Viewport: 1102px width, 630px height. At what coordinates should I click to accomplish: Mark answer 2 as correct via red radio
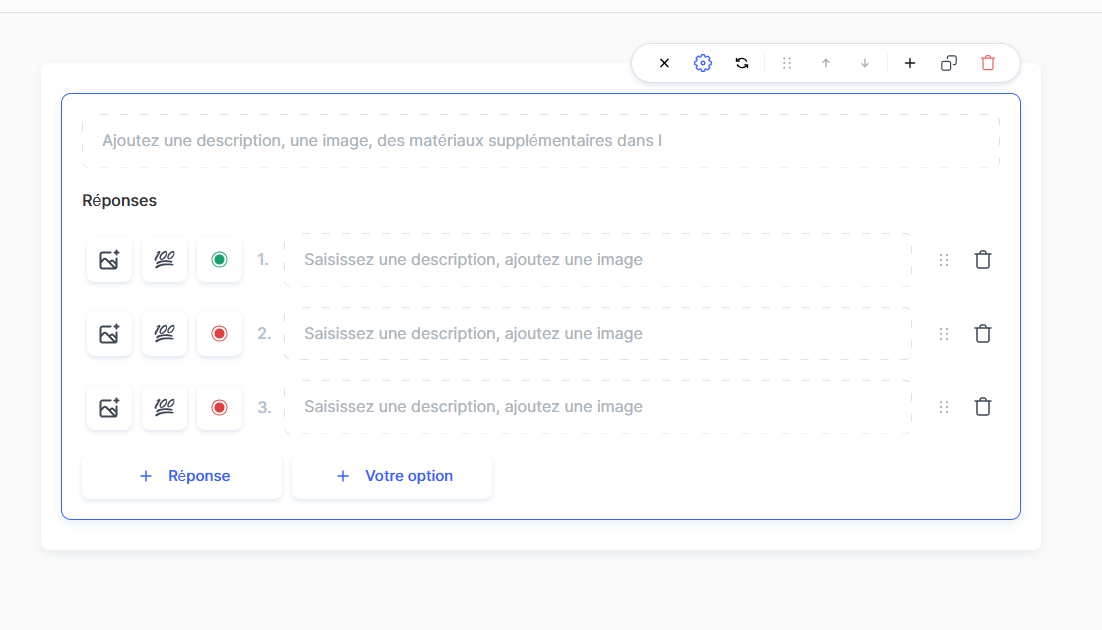(219, 334)
